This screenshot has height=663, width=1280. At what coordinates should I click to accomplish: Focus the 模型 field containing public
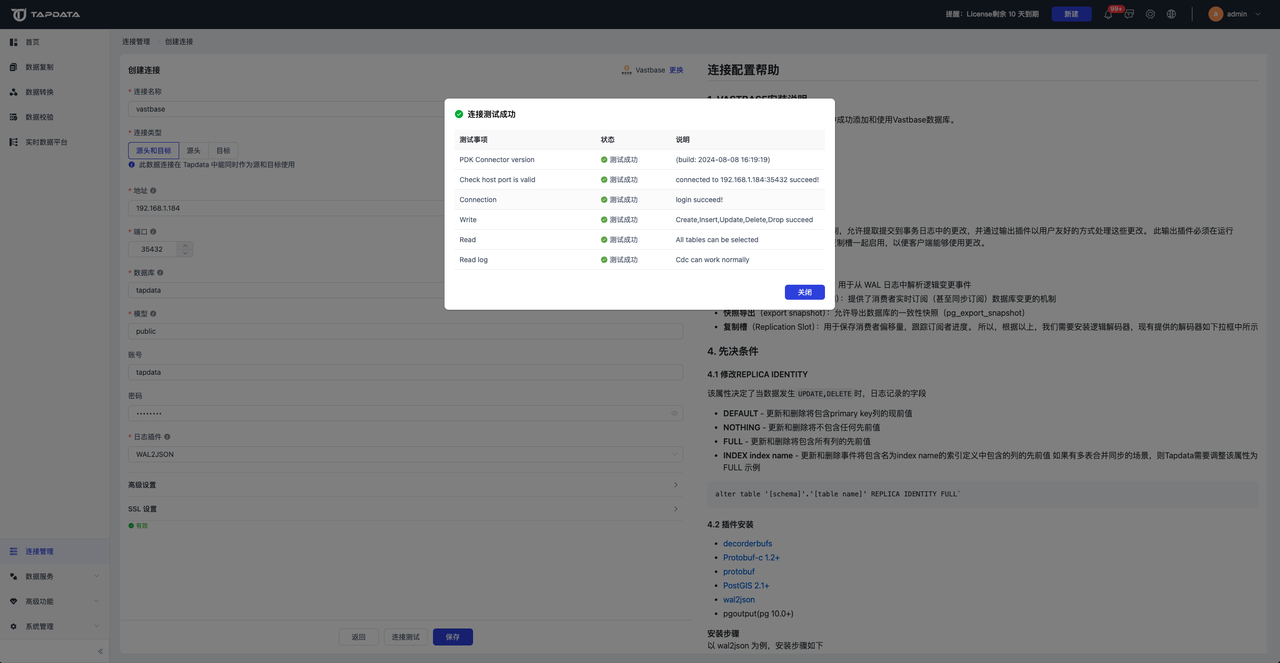(406, 331)
